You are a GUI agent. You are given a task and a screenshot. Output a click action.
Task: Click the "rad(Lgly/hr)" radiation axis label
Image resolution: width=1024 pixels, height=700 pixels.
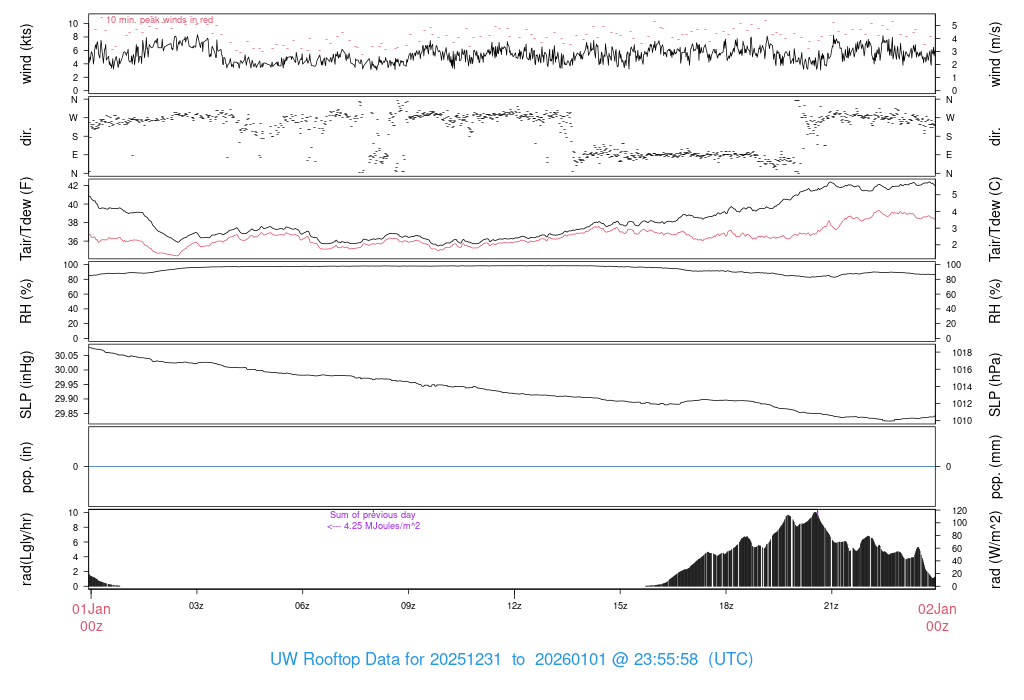[x=27, y=548]
